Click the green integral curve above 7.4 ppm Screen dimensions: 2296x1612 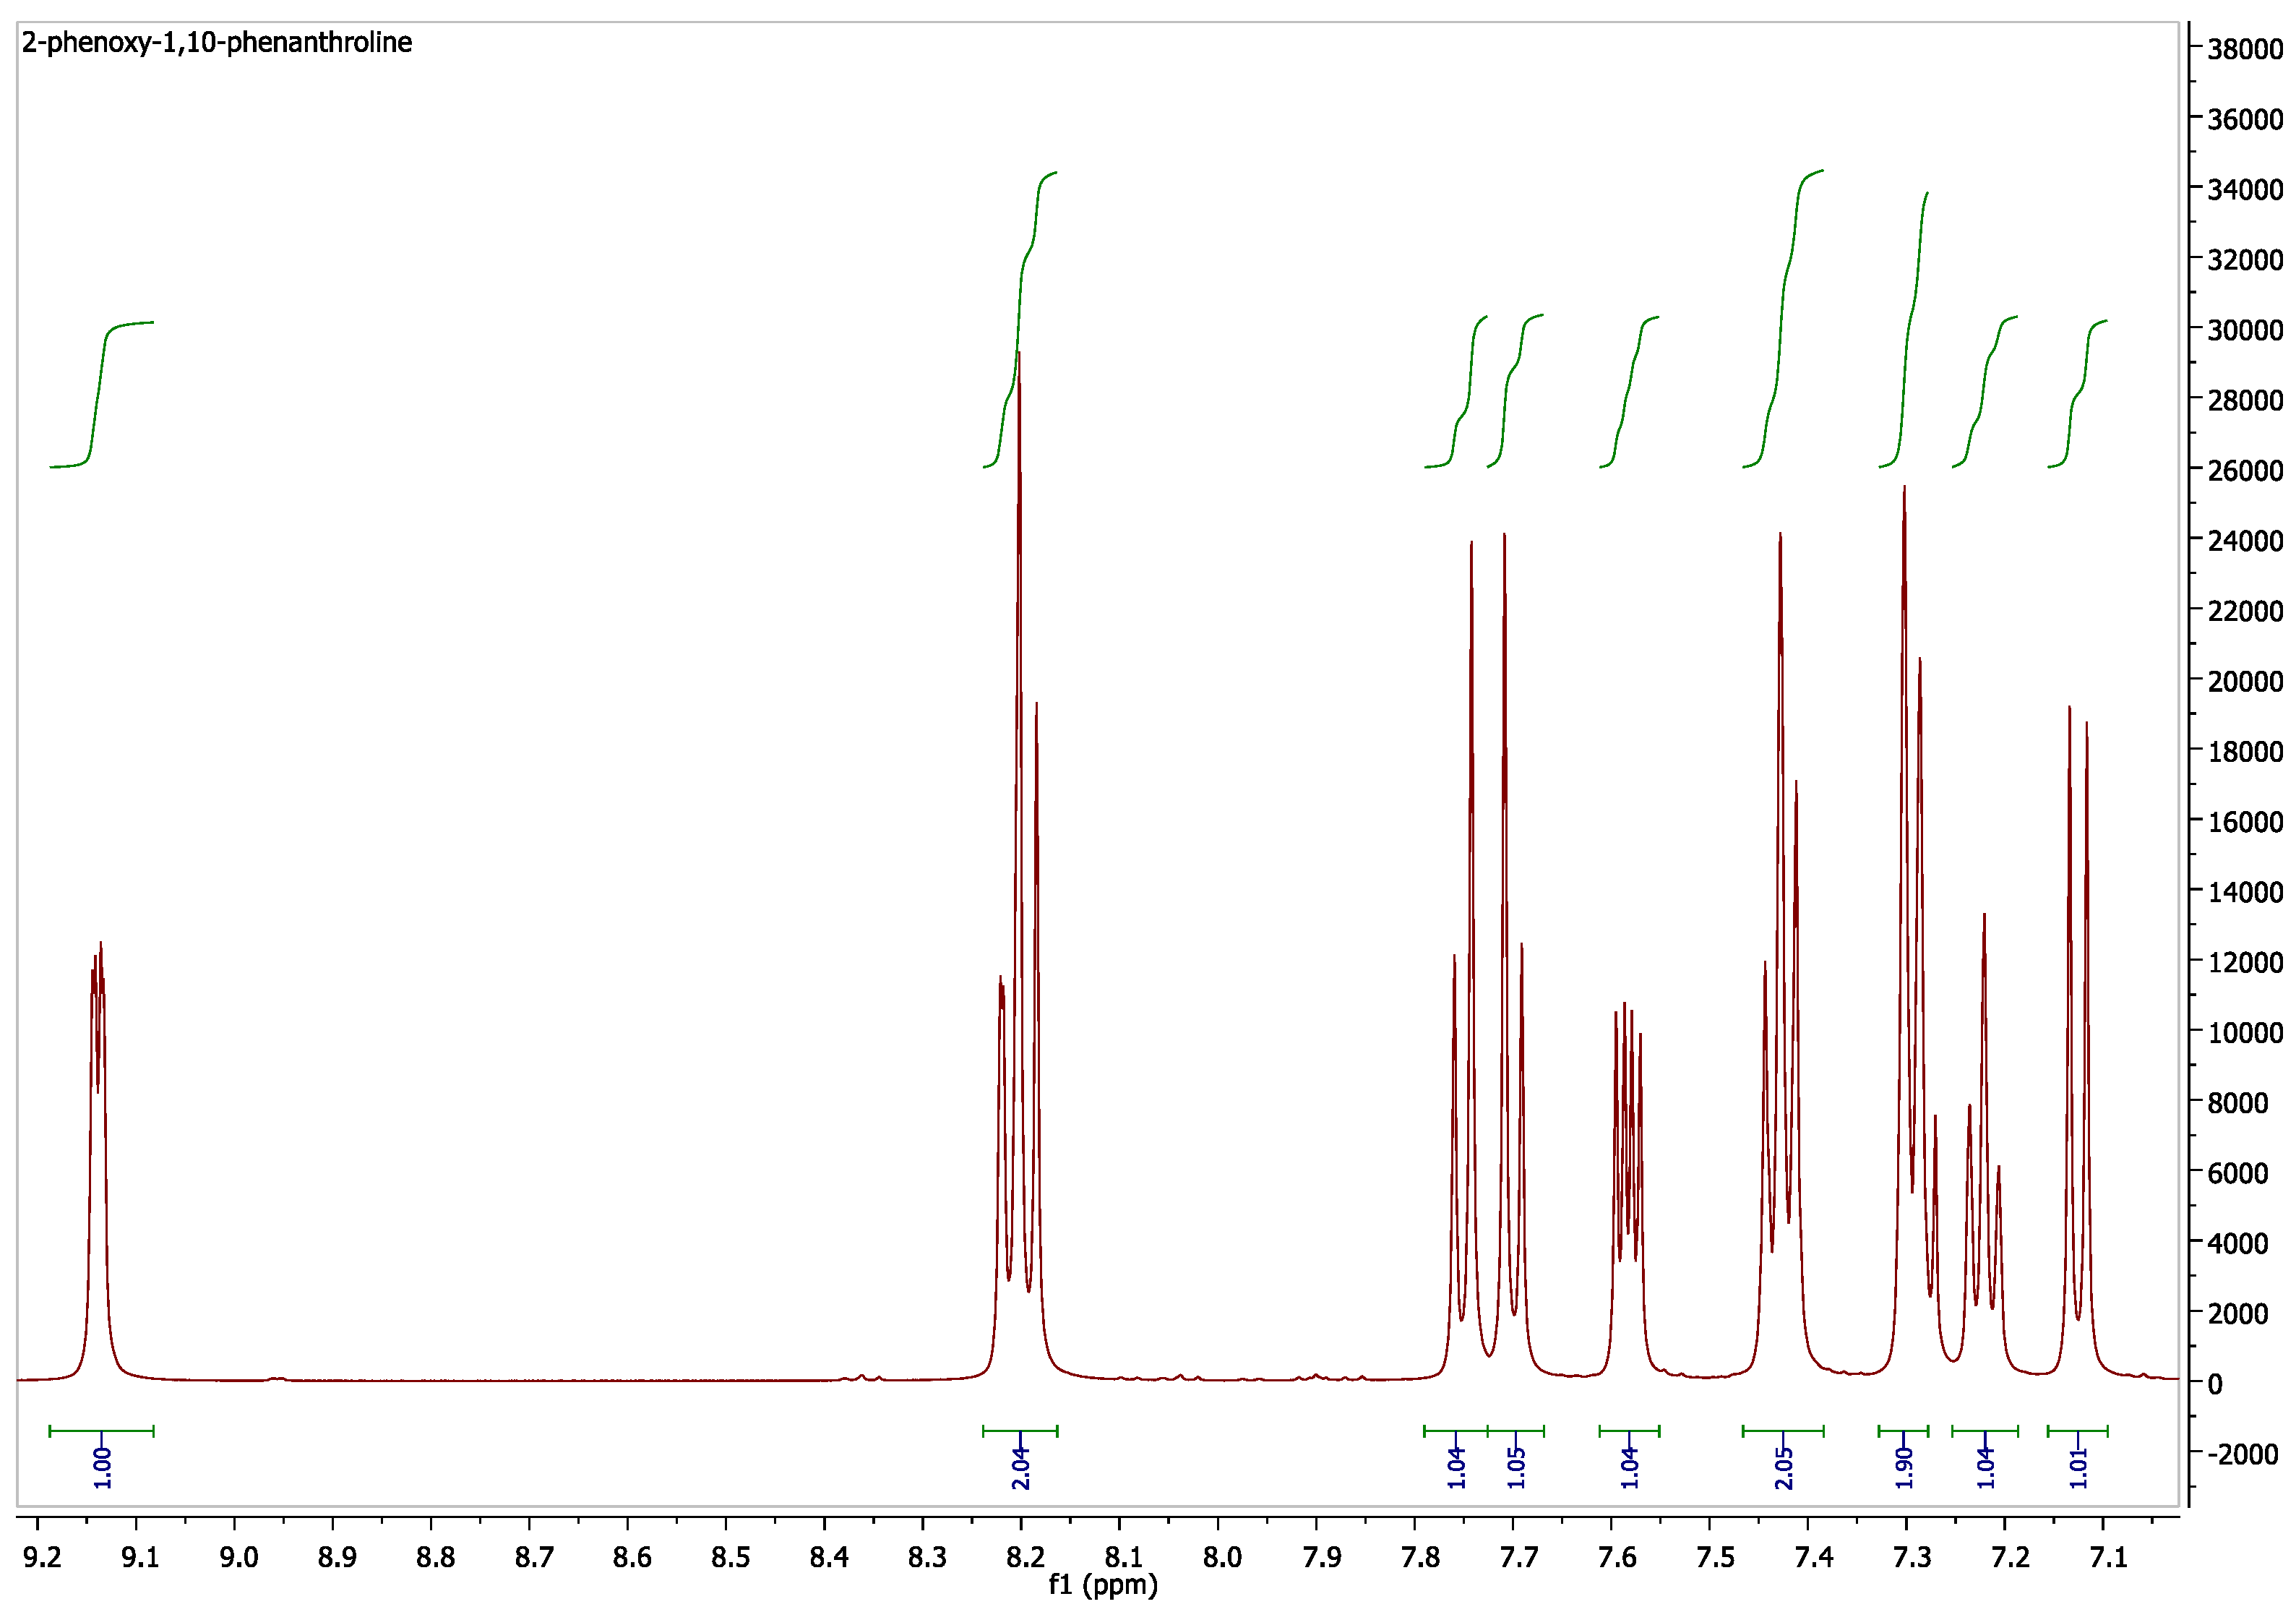click(x=1781, y=320)
